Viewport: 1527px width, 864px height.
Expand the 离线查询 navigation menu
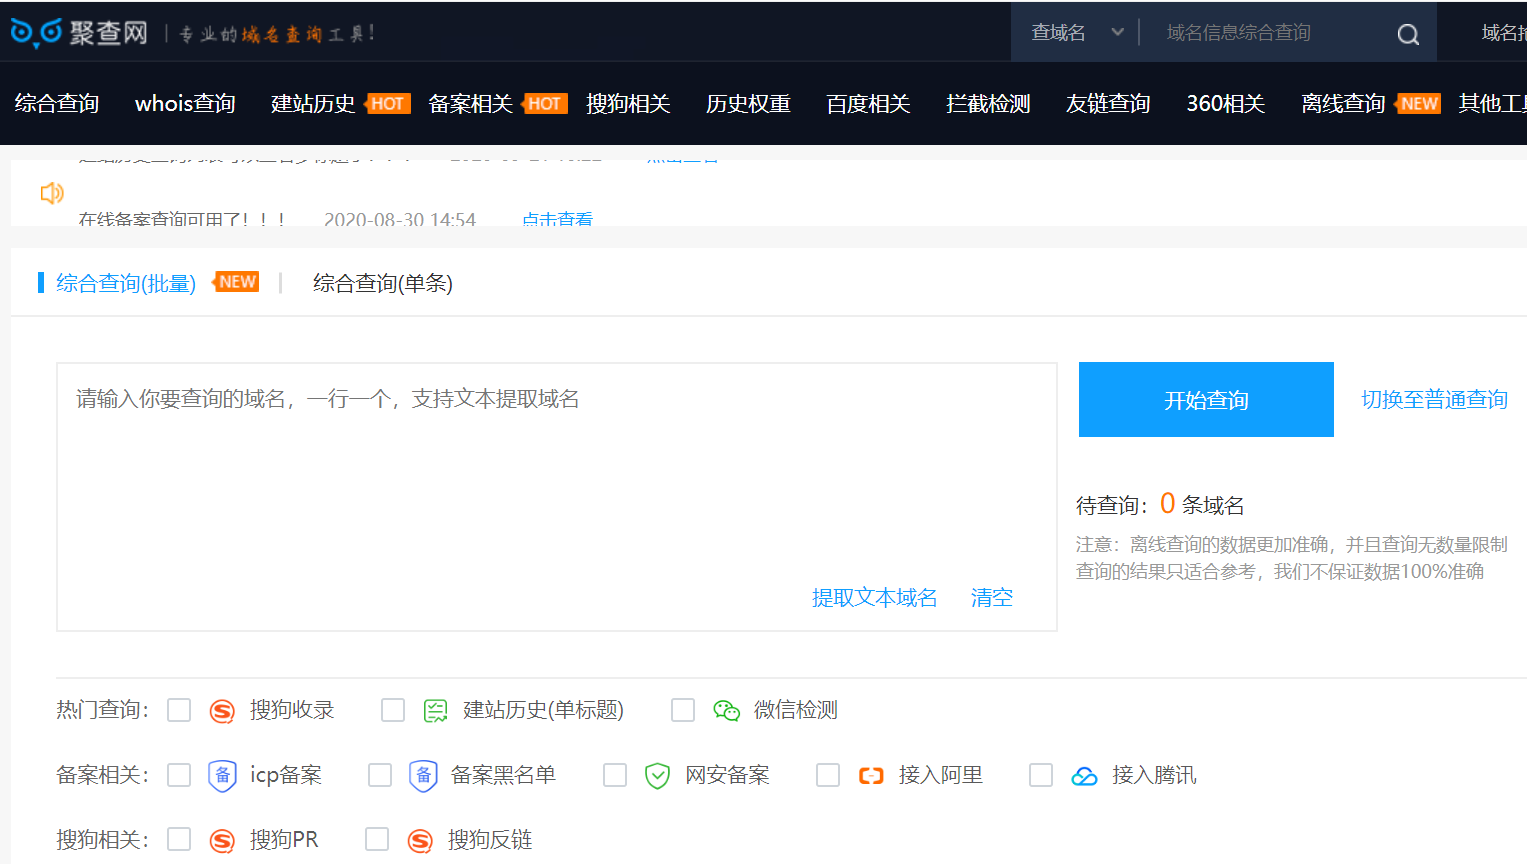[1342, 104]
